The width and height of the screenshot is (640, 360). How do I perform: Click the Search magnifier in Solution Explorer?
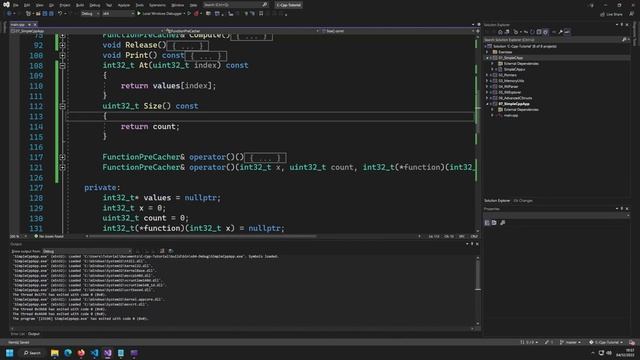(624, 40)
